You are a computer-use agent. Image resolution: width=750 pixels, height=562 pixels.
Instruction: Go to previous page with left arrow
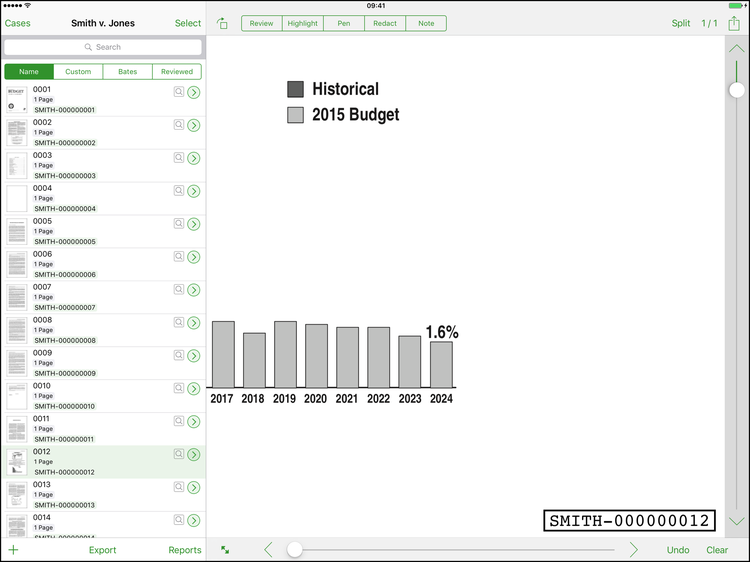tap(268, 550)
